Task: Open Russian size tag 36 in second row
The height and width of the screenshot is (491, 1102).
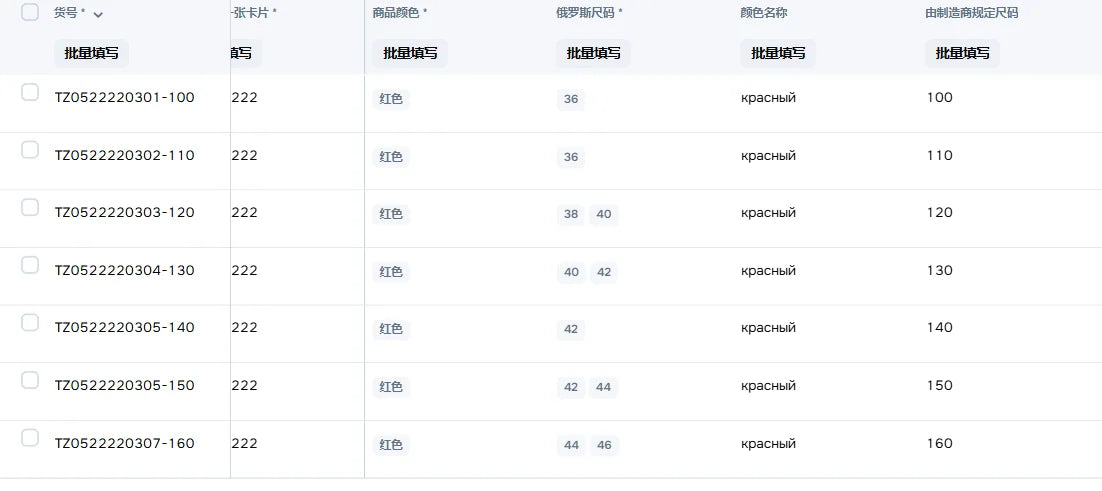Action: 571,157
